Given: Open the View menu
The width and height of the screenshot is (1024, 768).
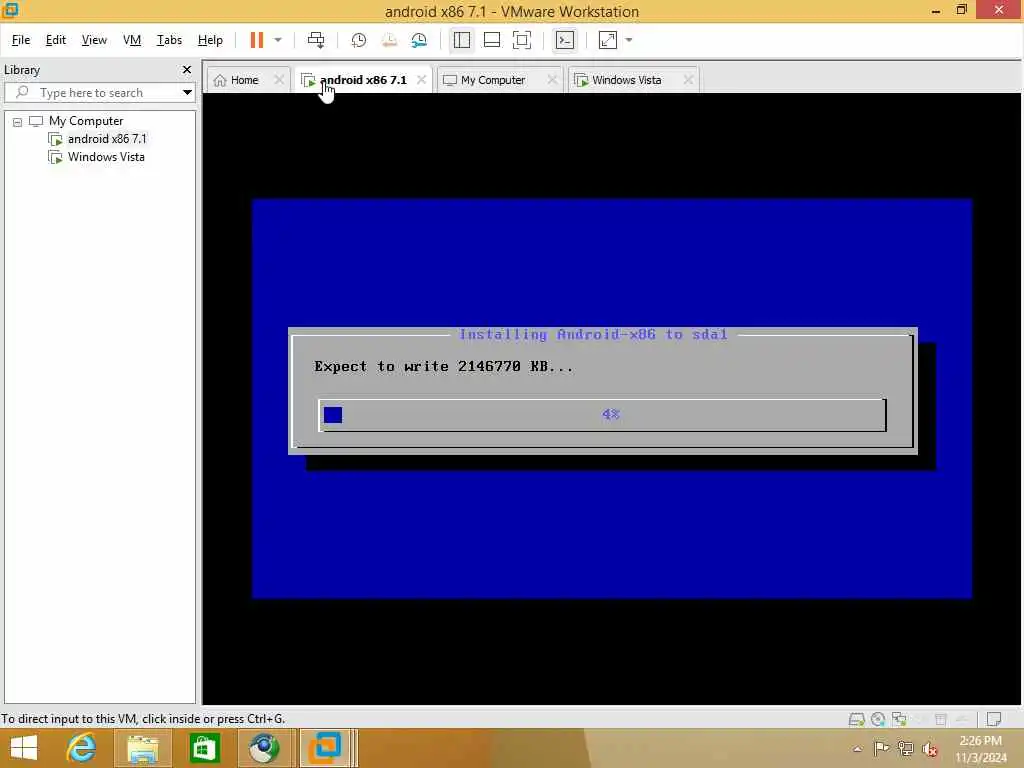Looking at the screenshot, I should [x=94, y=40].
